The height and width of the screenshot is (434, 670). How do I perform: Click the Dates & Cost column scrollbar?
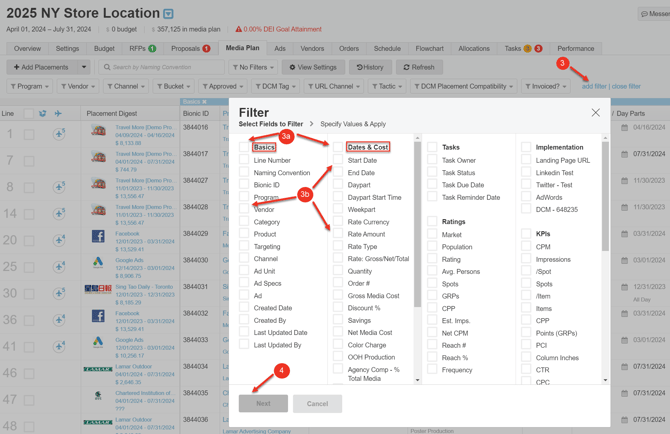point(417,224)
